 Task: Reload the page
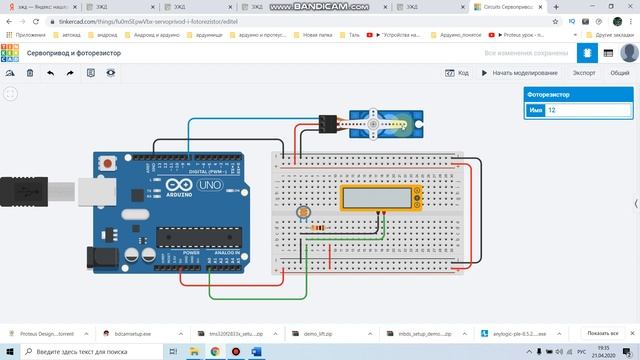click(36, 22)
